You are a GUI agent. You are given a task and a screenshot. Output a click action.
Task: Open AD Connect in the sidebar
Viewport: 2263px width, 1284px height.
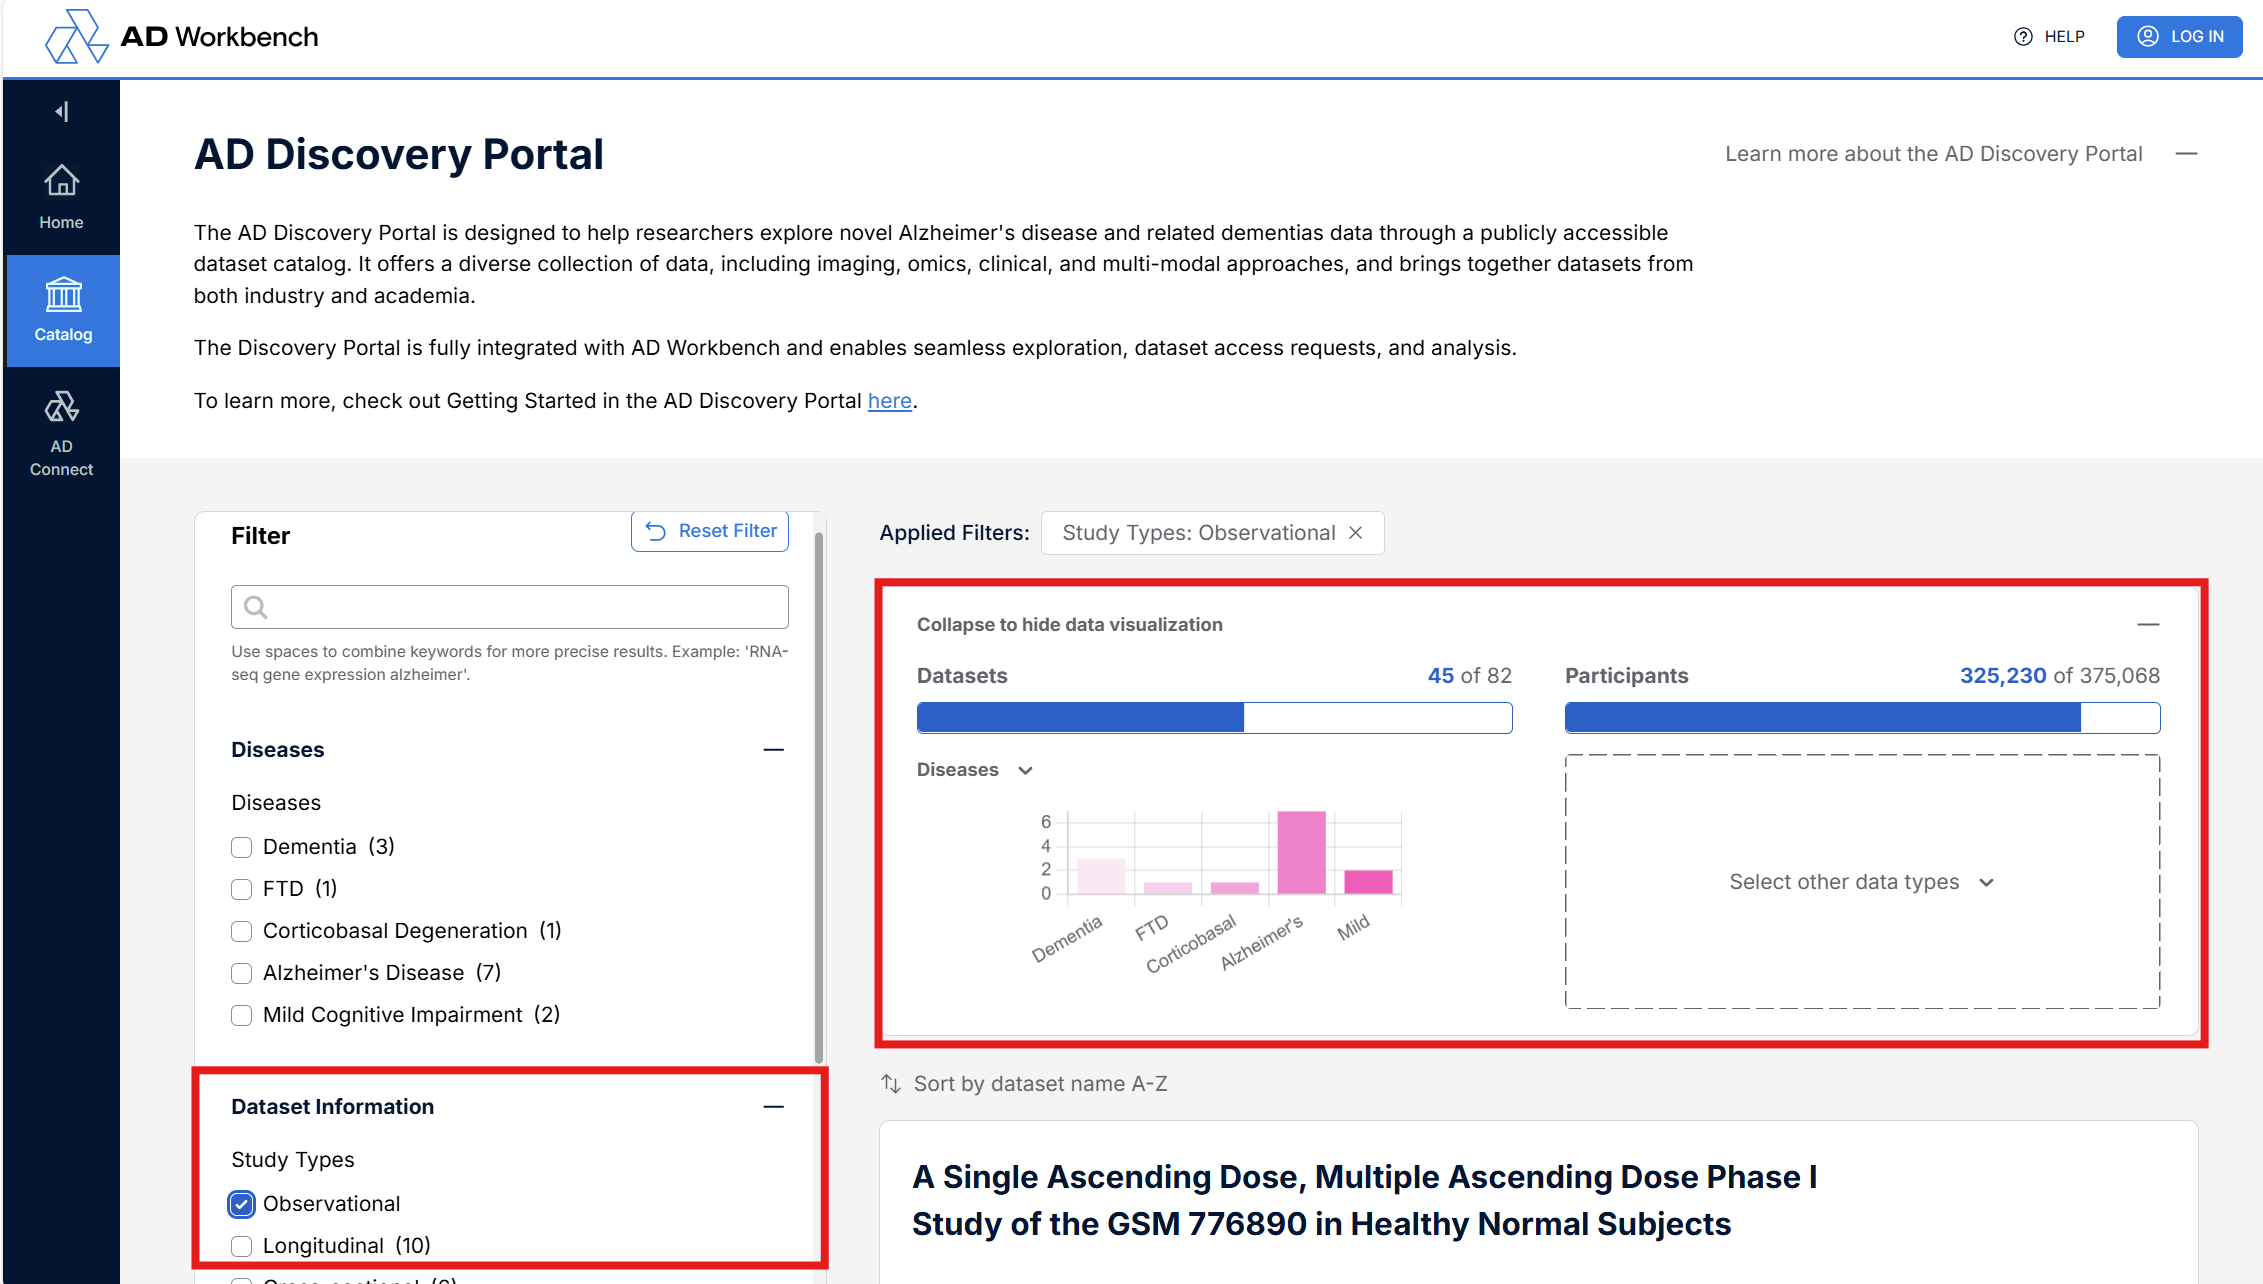click(x=61, y=433)
